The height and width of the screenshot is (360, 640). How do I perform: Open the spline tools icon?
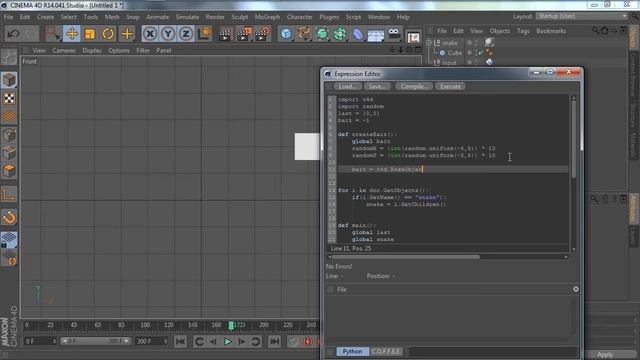[304, 34]
